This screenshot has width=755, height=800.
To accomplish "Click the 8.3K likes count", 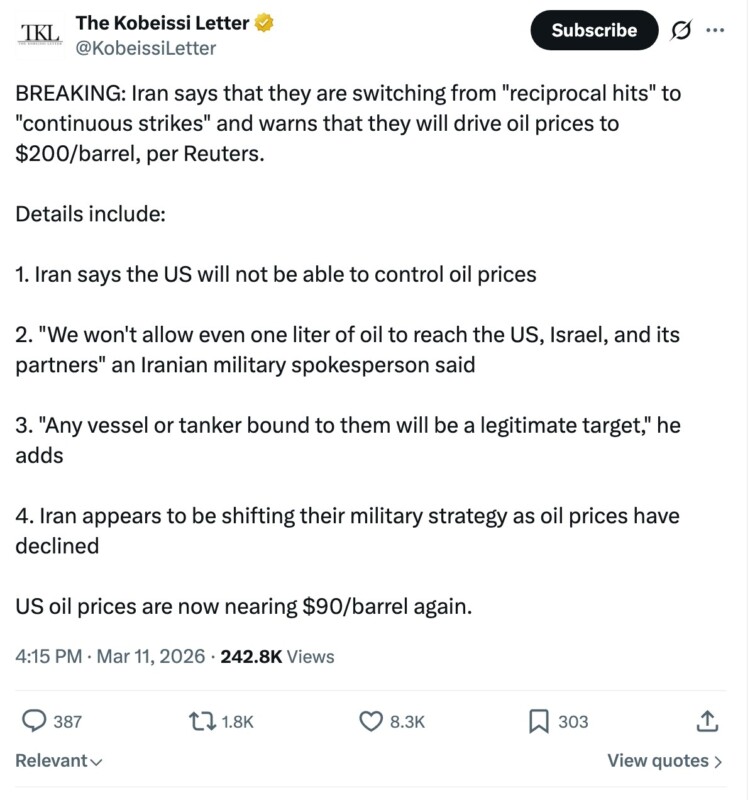I will tap(407, 721).
